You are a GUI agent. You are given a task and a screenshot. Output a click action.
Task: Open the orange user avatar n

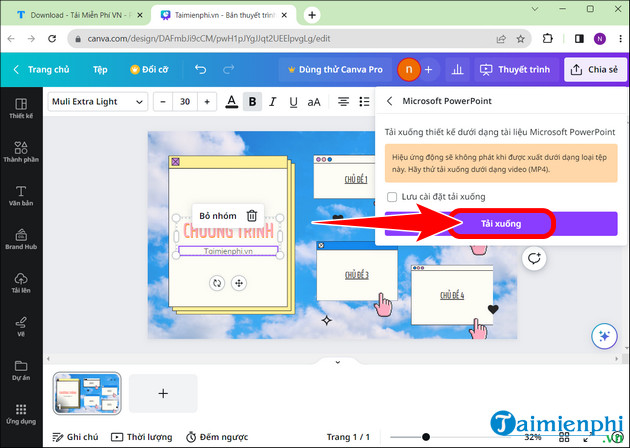click(409, 70)
